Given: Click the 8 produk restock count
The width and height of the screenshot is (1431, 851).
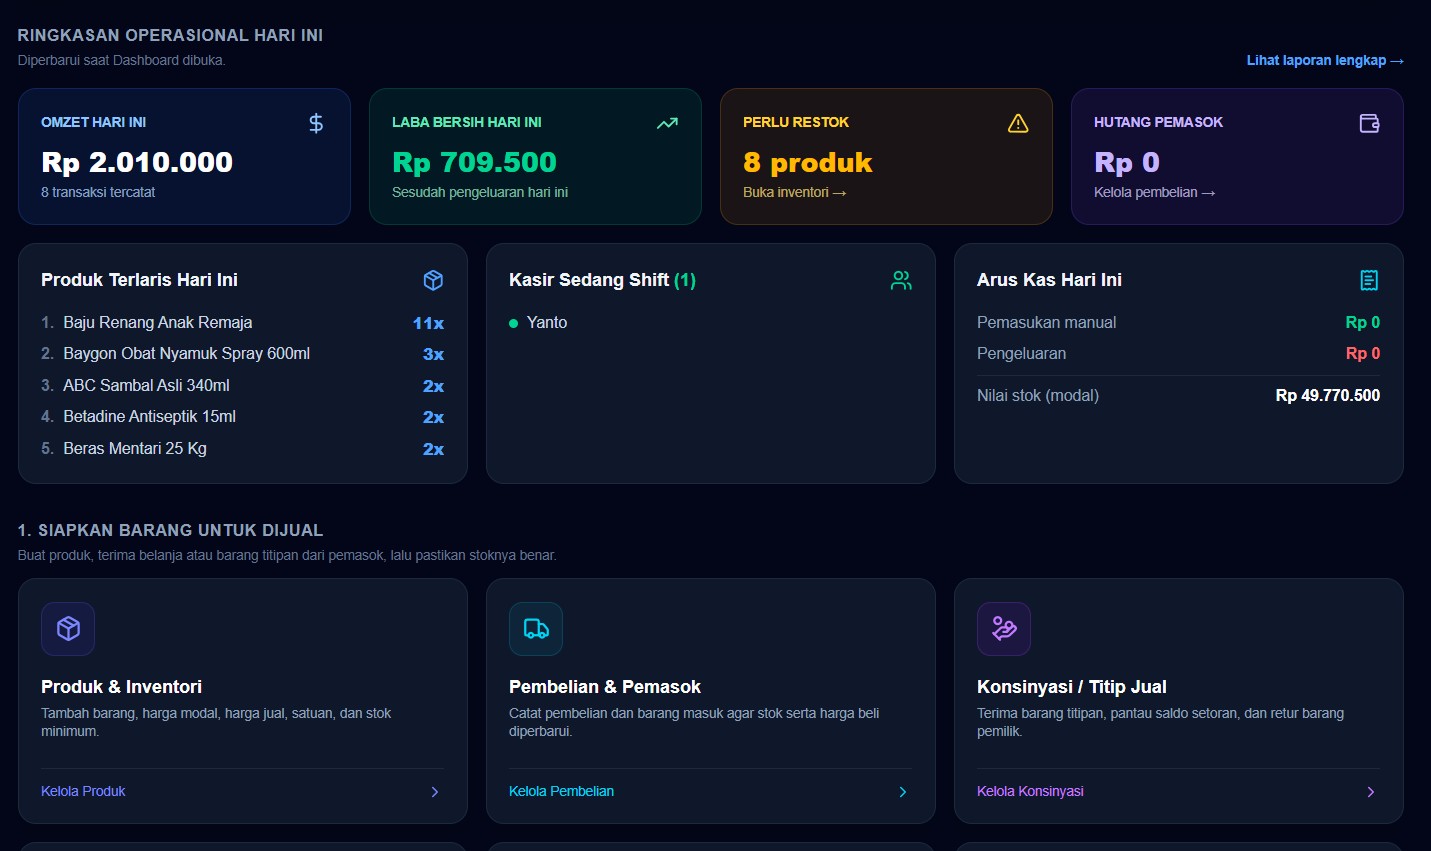Looking at the screenshot, I should (x=808, y=162).
